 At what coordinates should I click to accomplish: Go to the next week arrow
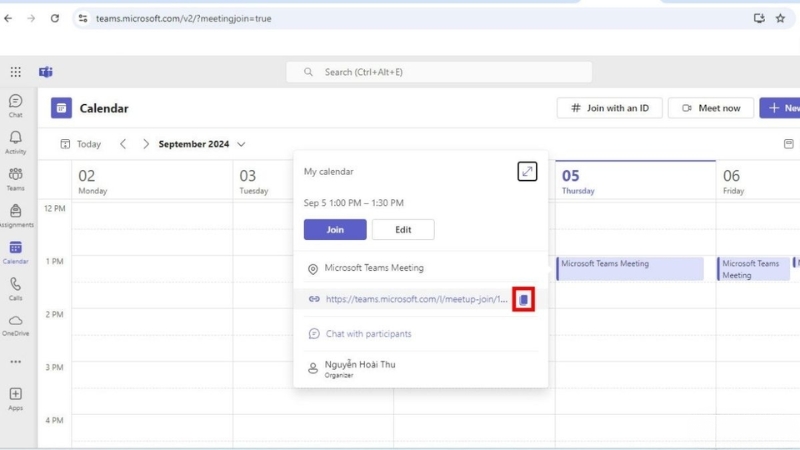(146, 144)
